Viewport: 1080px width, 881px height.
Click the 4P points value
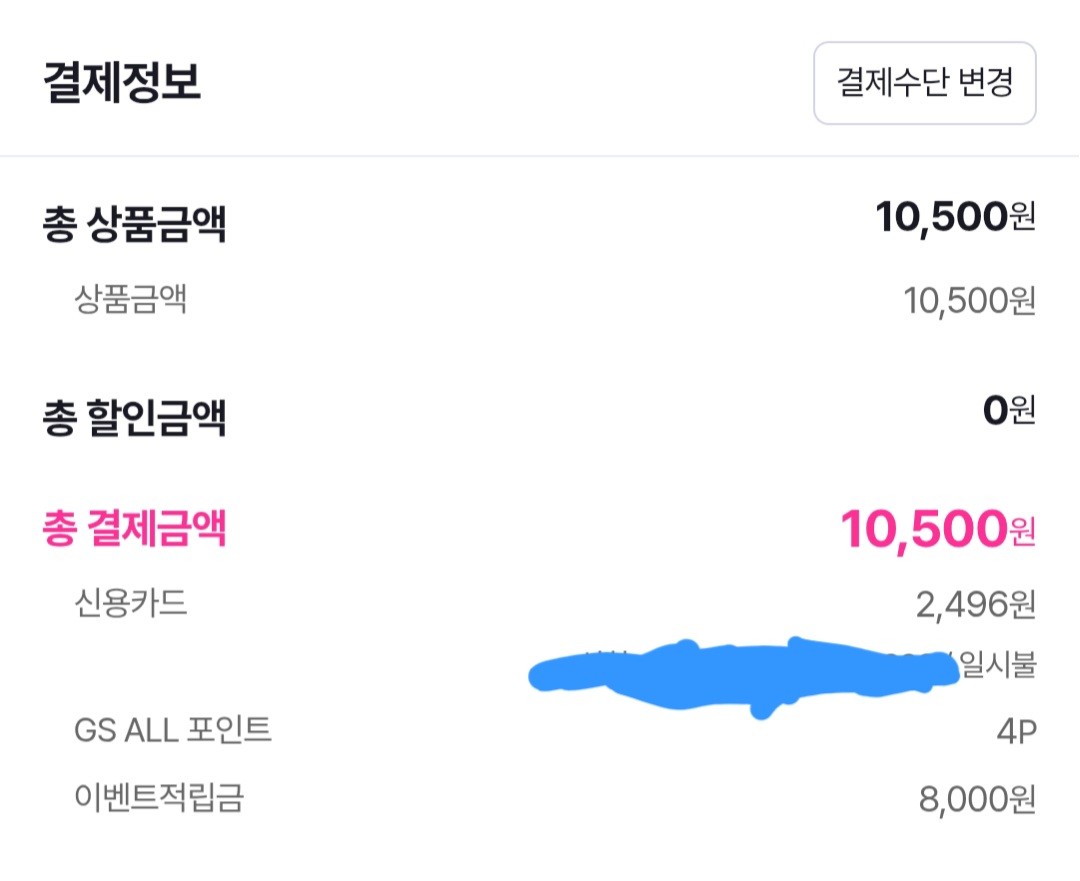point(1015,732)
